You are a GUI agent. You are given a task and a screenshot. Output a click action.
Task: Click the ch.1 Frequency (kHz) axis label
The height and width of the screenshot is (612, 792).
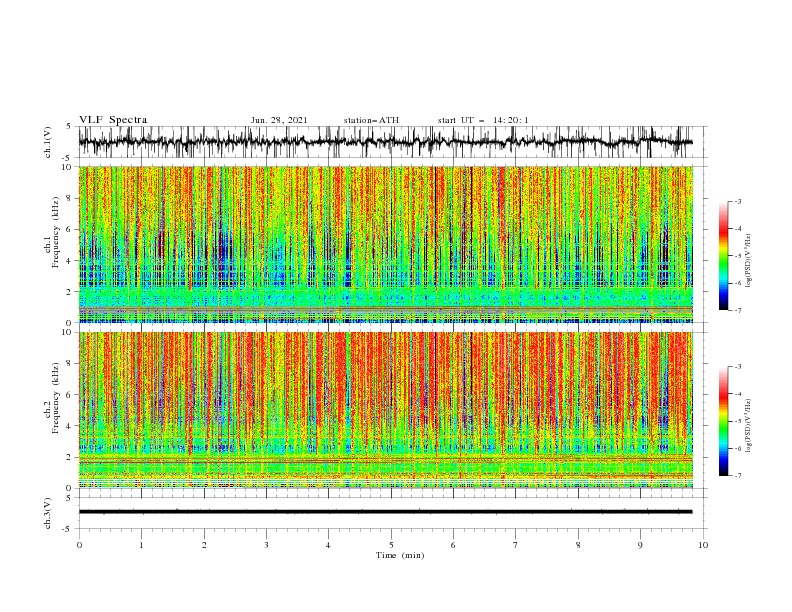(52, 232)
